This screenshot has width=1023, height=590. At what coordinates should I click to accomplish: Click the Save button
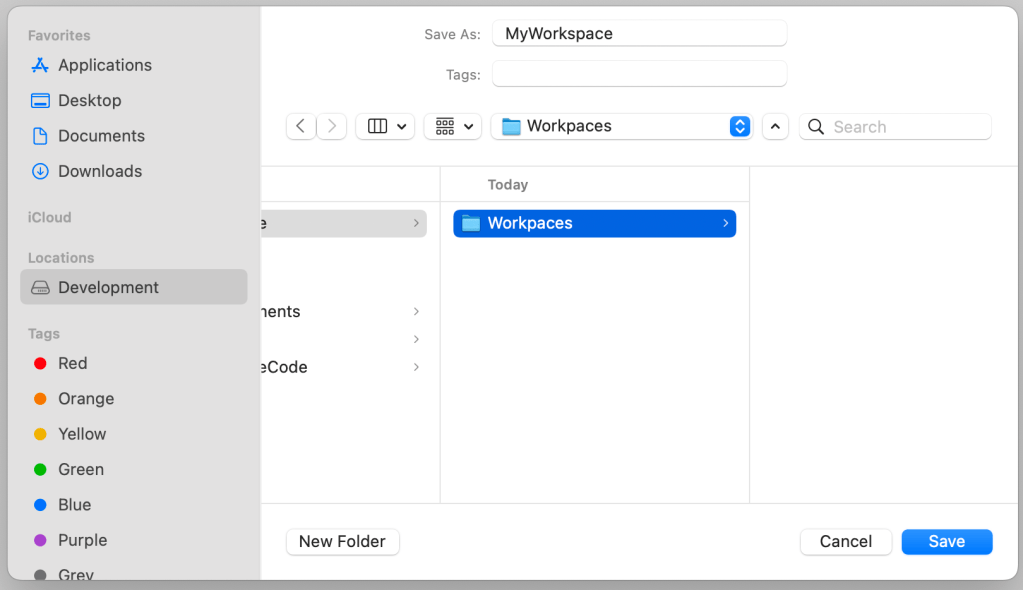946,541
